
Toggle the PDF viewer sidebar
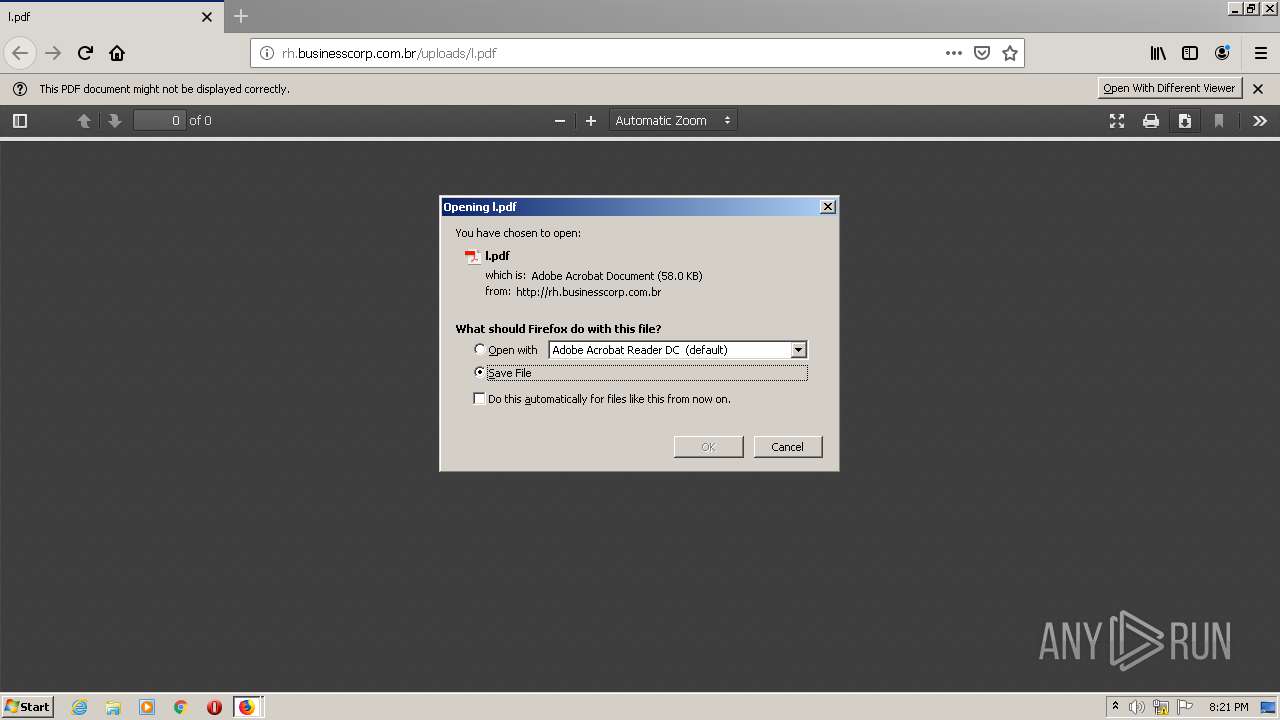click(x=20, y=121)
